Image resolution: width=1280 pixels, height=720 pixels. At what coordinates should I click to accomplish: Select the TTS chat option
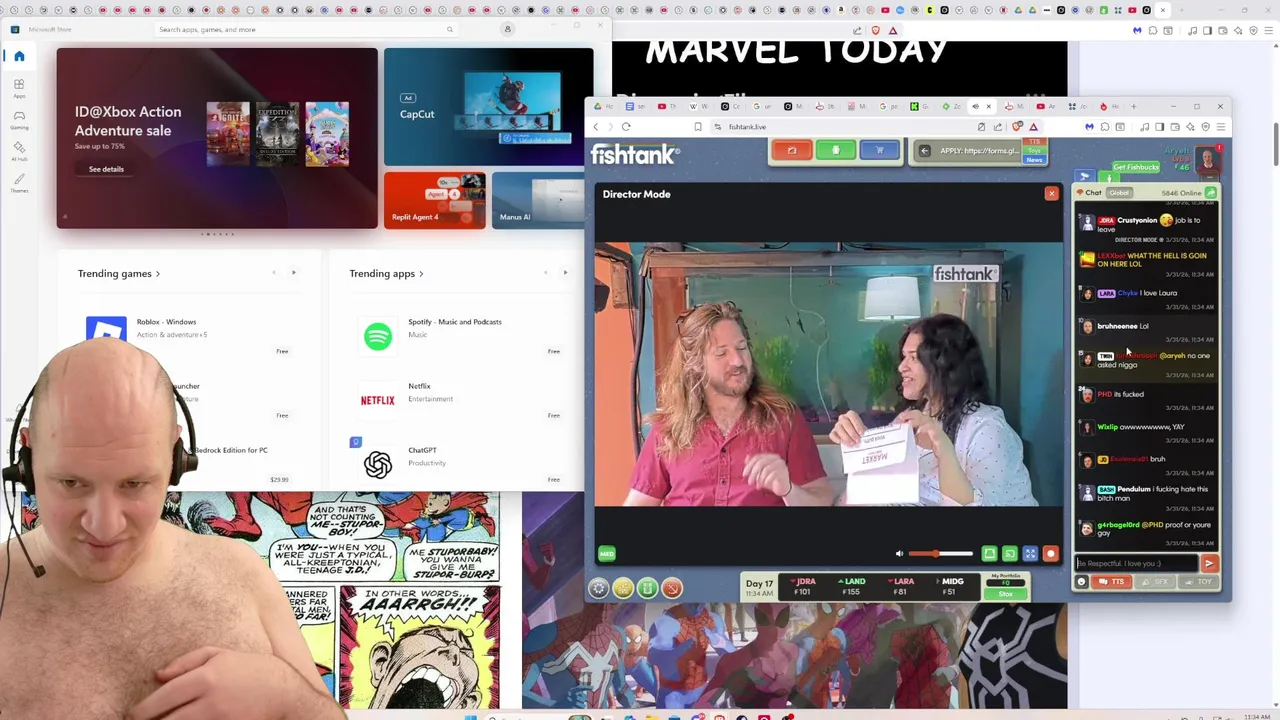tap(1111, 582)
